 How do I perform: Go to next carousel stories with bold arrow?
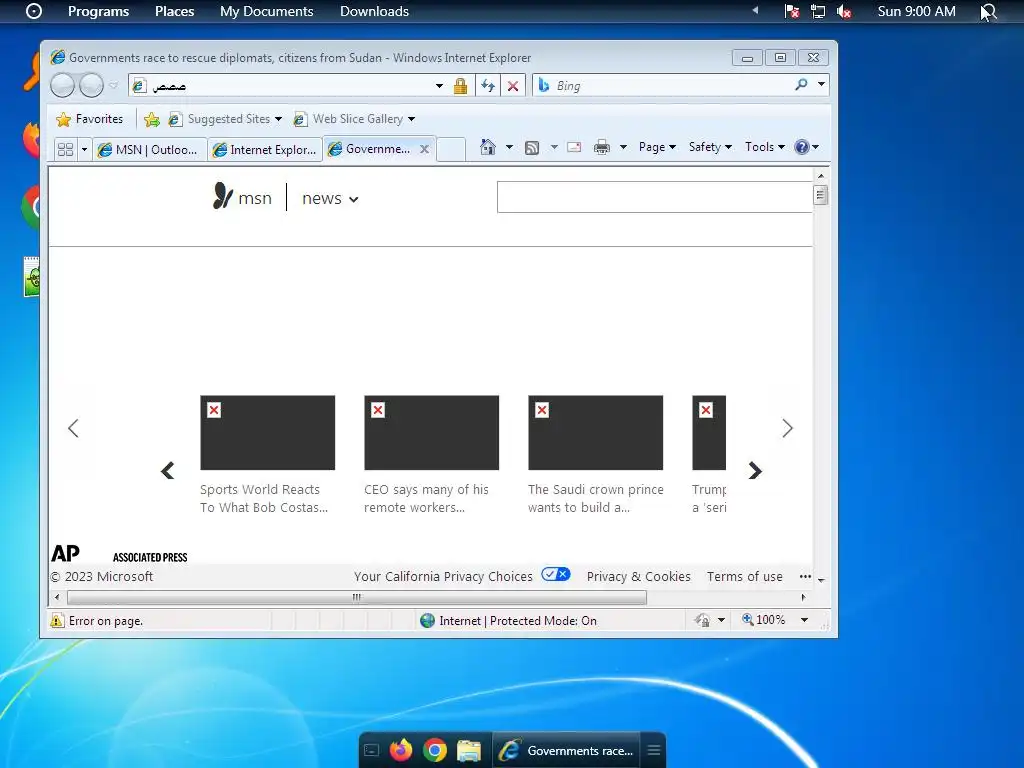pyautogui.click(x=755, y=470)
